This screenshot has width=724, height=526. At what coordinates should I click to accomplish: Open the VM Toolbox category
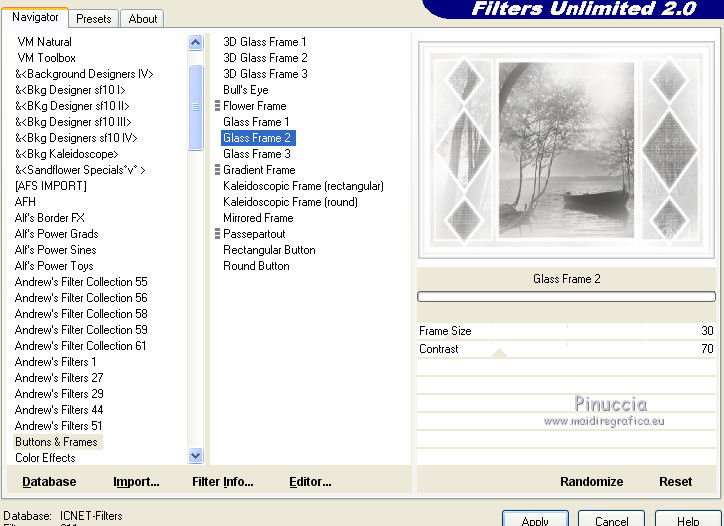(46, 58)
